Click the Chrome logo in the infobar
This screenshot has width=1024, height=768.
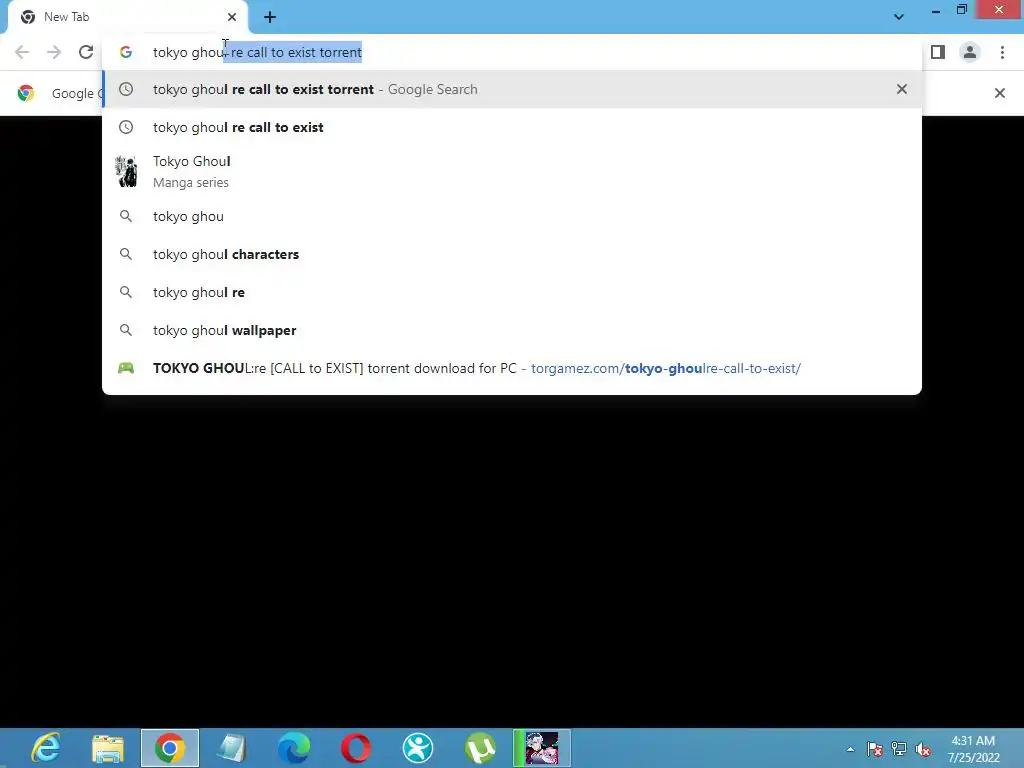26,93
